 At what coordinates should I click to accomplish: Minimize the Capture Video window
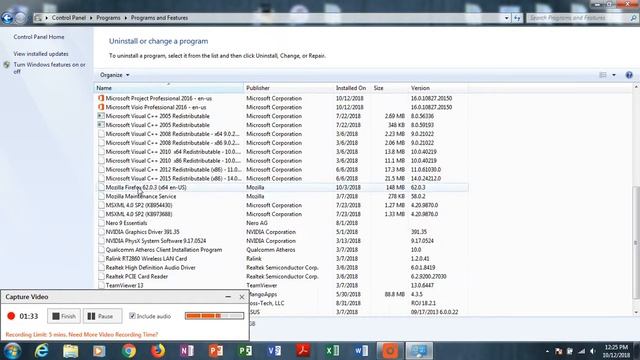228,297
